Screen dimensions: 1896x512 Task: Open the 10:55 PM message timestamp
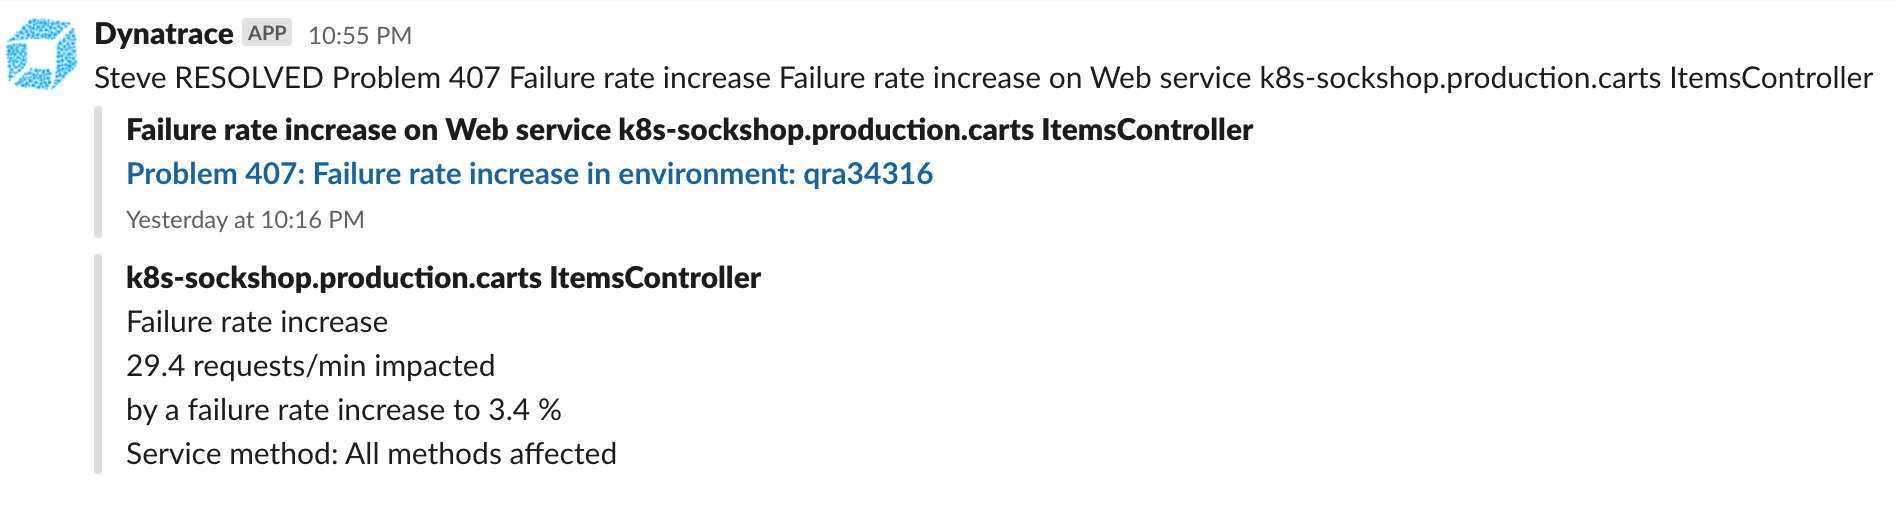360,36
